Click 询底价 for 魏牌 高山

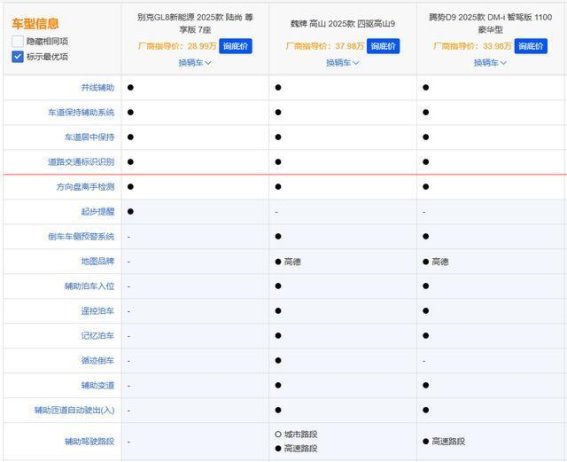(x=383, y=46)
